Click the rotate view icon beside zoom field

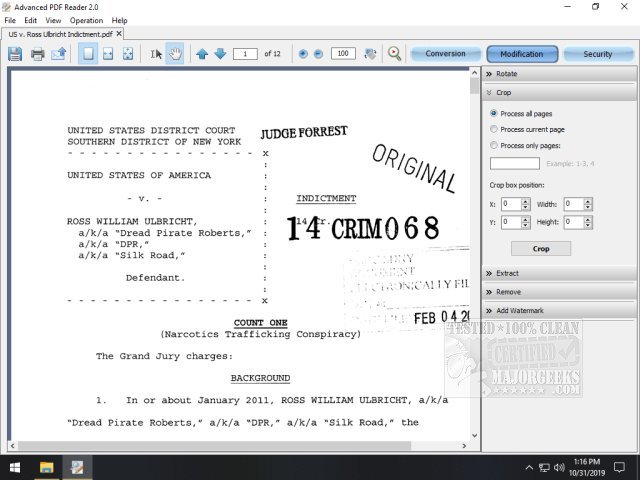[370, 54]
